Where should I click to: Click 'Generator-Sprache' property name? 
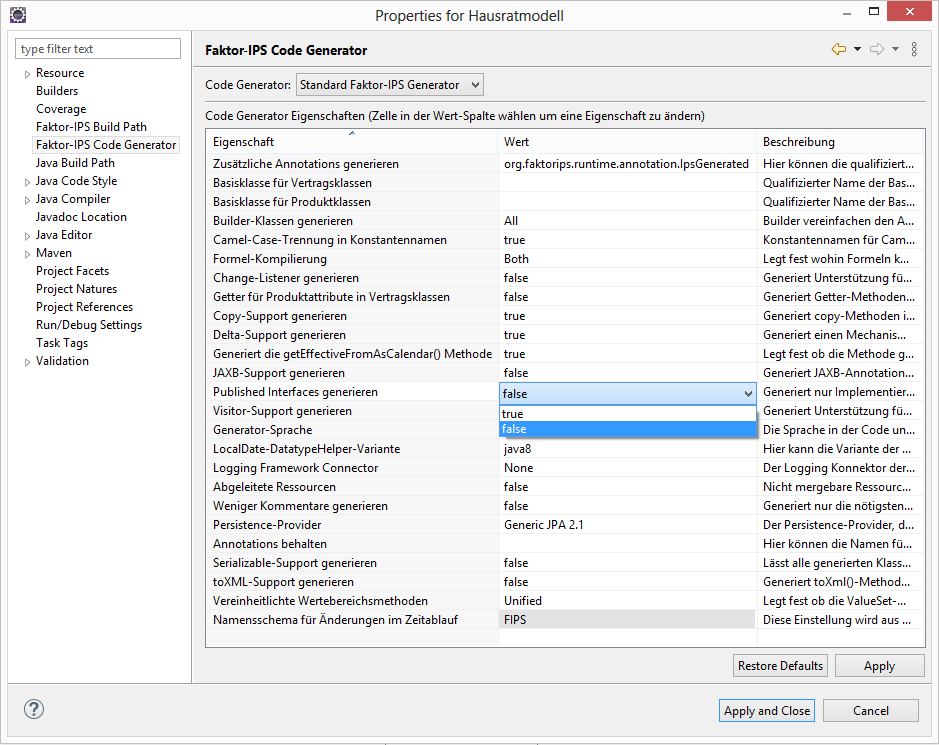pos(262,430)
